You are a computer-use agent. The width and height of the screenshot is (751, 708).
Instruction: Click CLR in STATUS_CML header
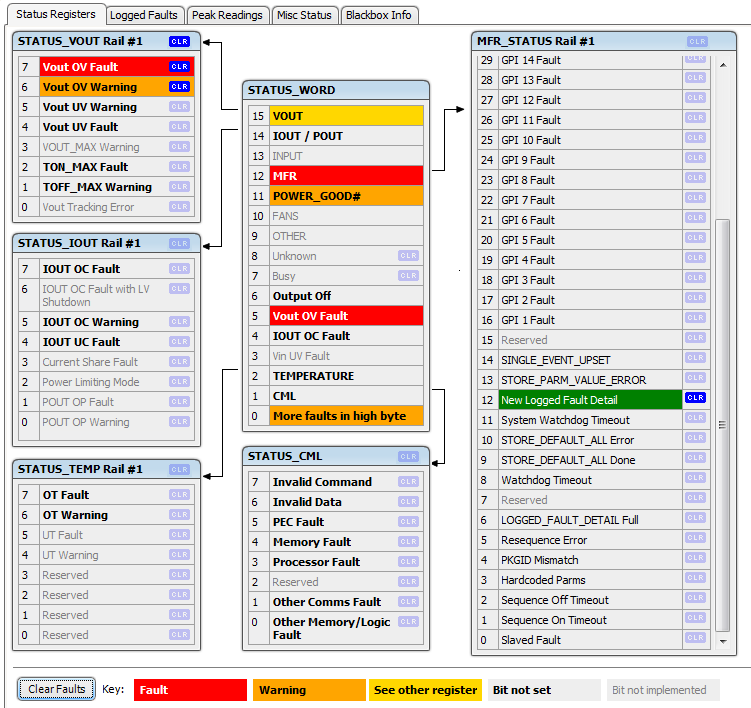[x=409, y=457]
